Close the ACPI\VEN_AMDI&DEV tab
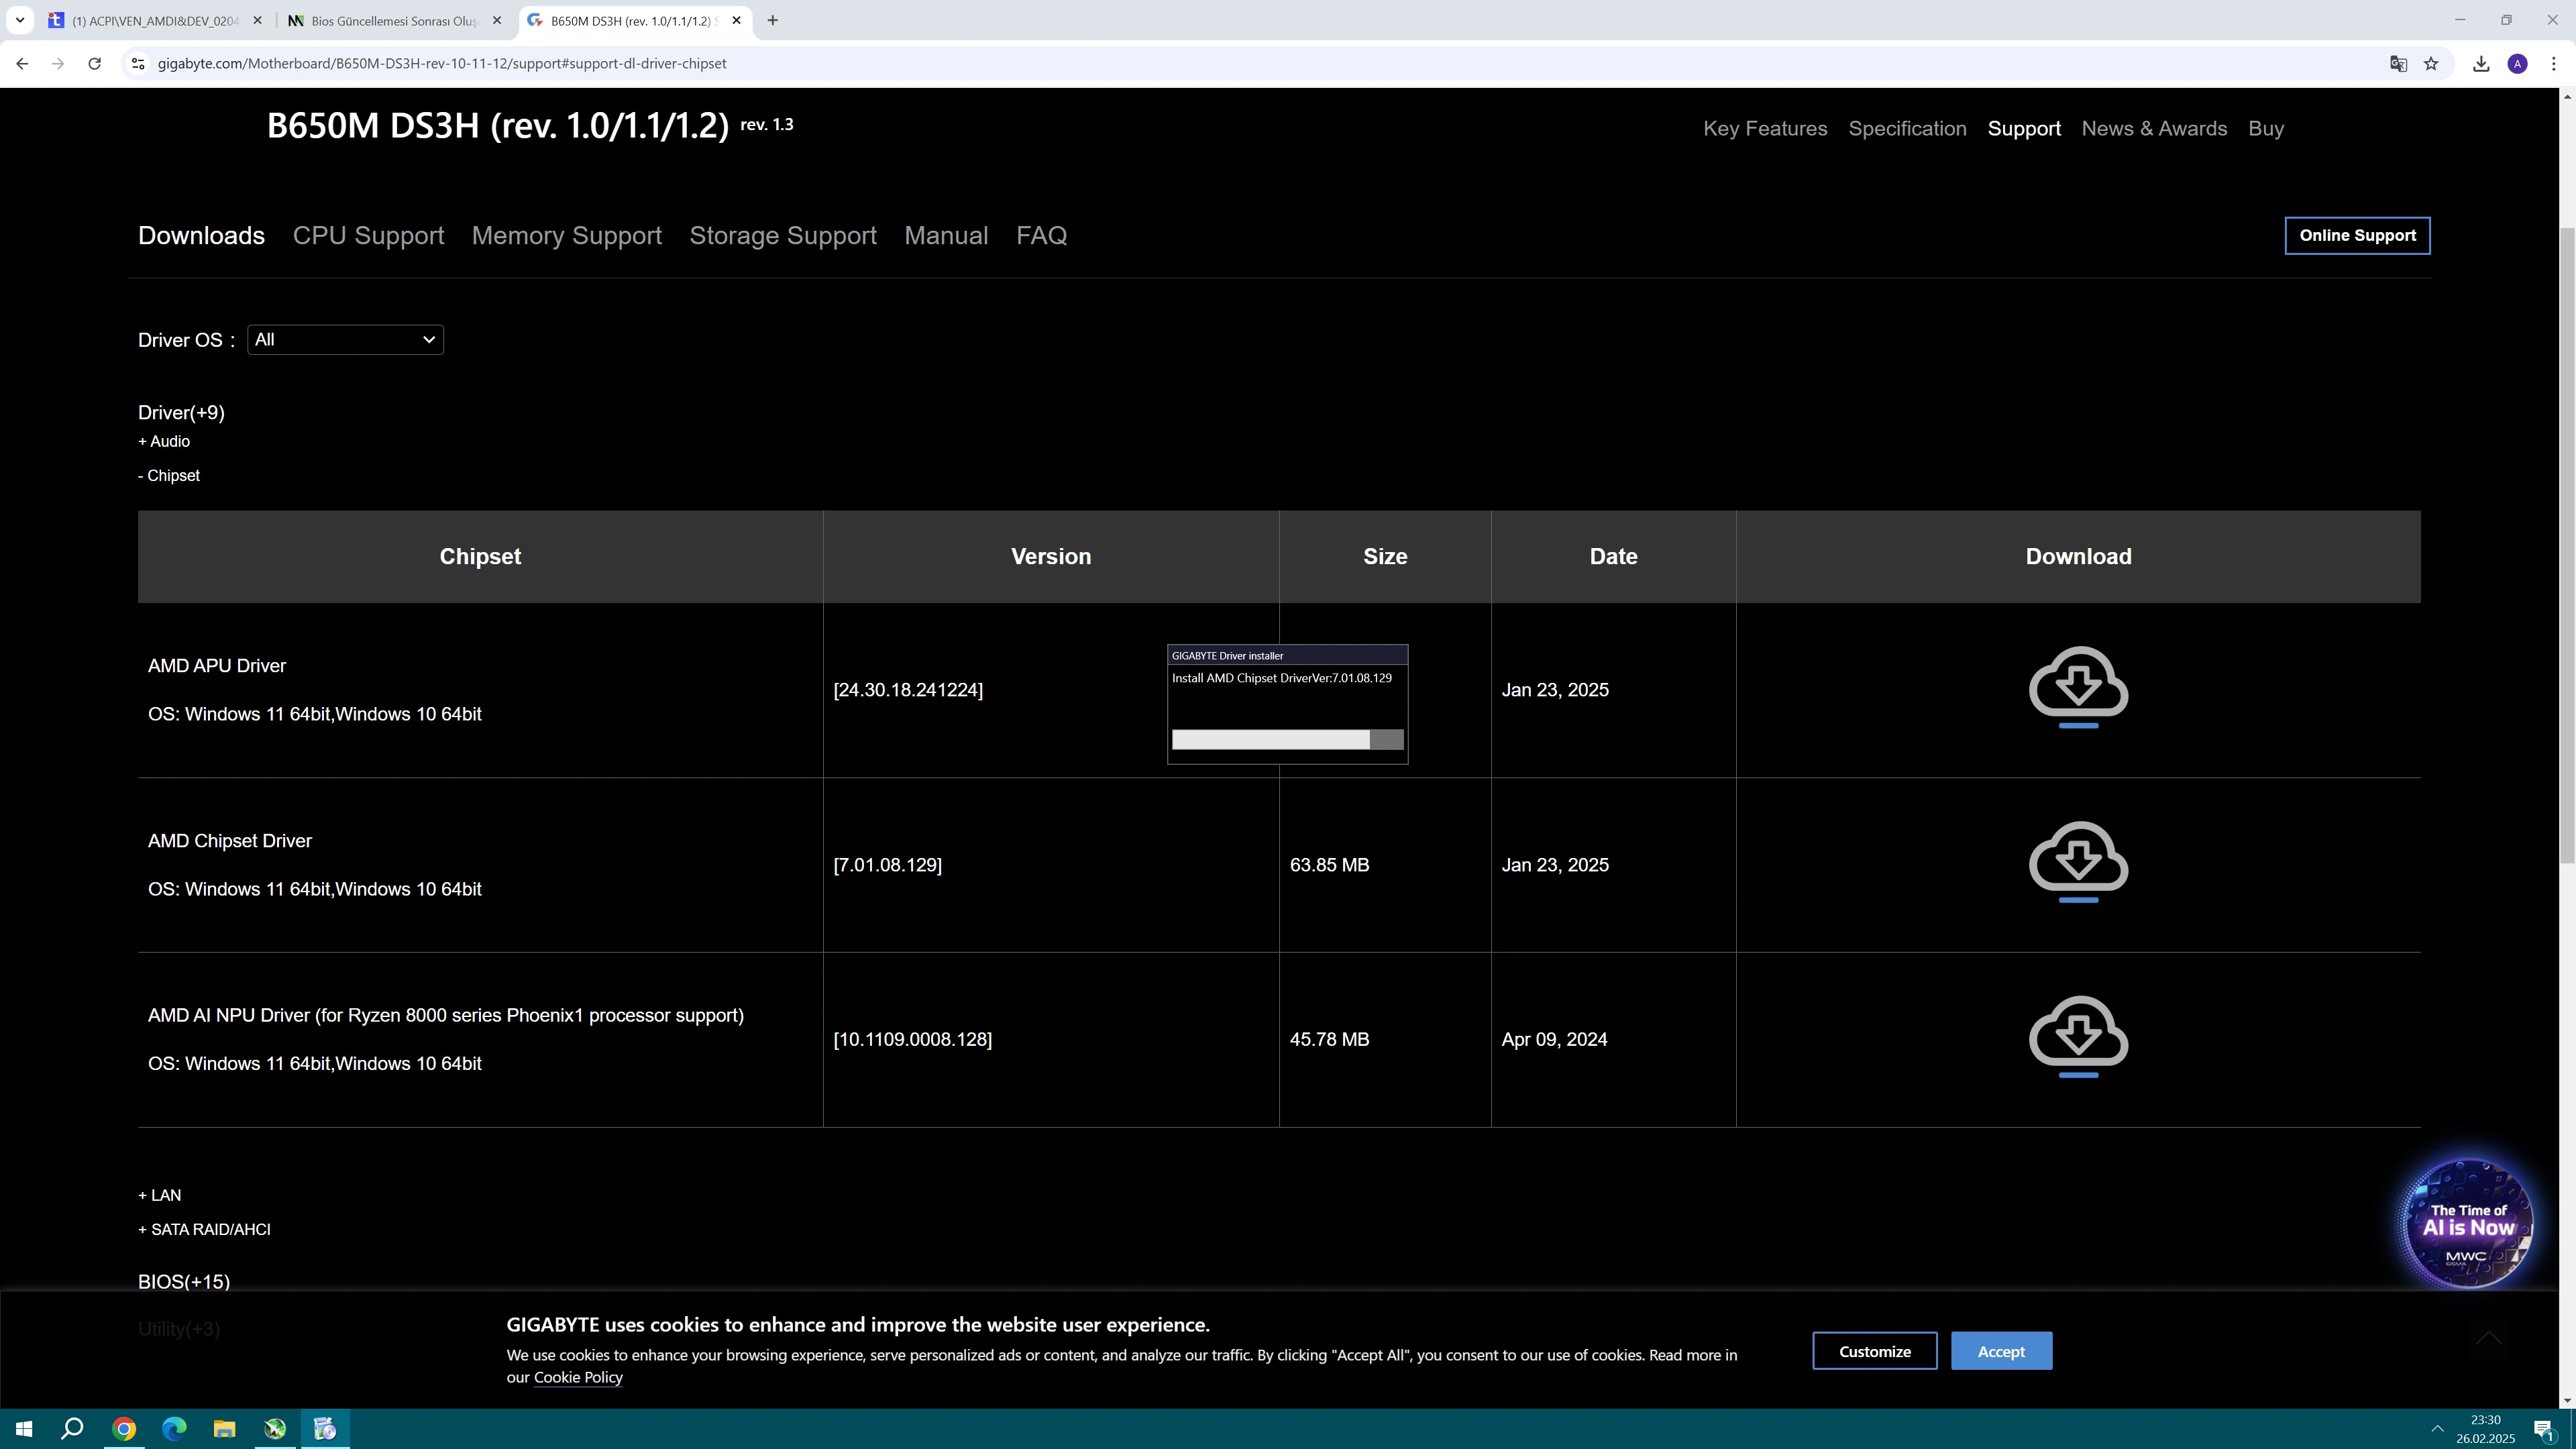 [257, 20]
